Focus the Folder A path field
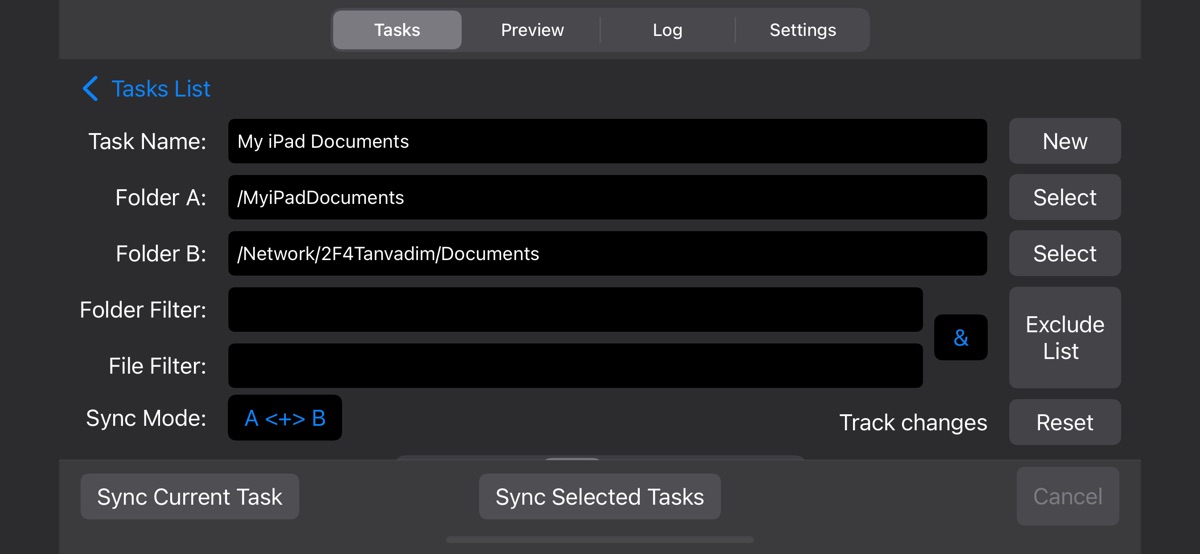 607,198
